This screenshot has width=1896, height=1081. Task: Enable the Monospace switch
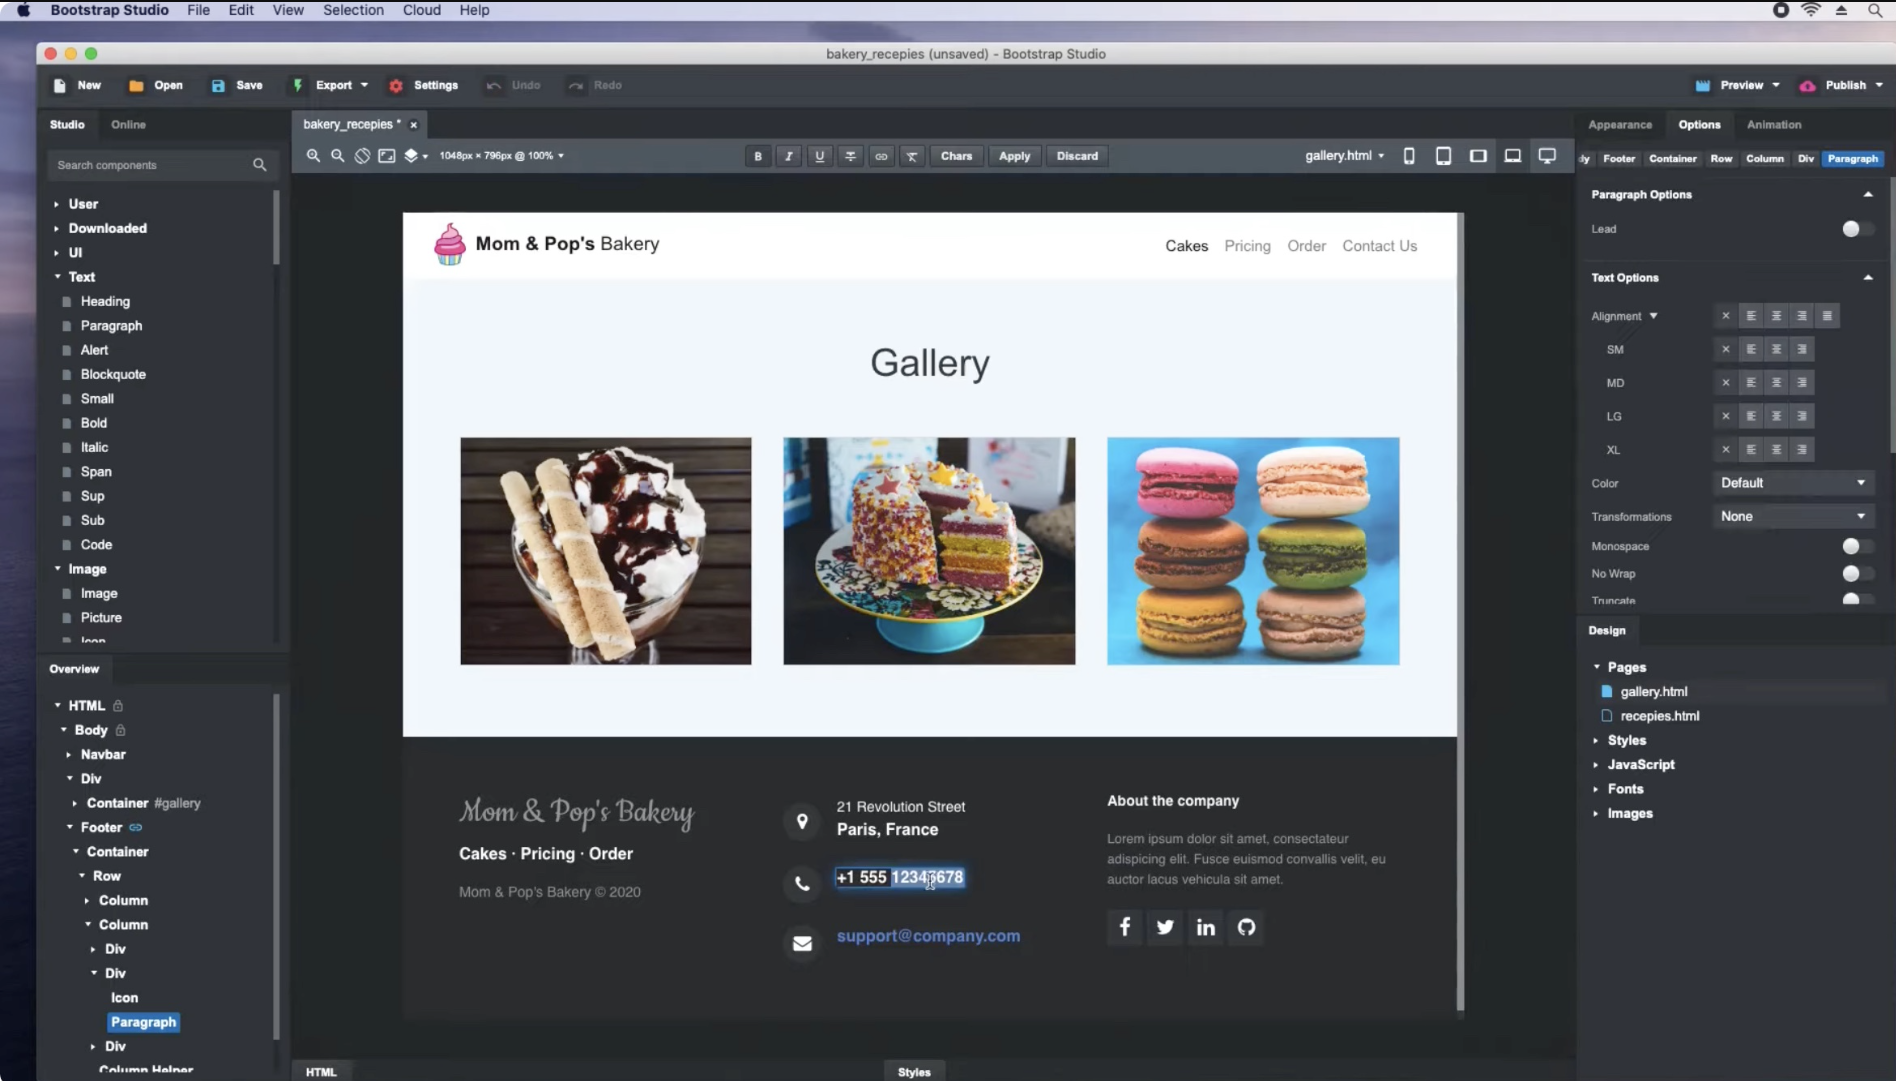[1856, 546]
